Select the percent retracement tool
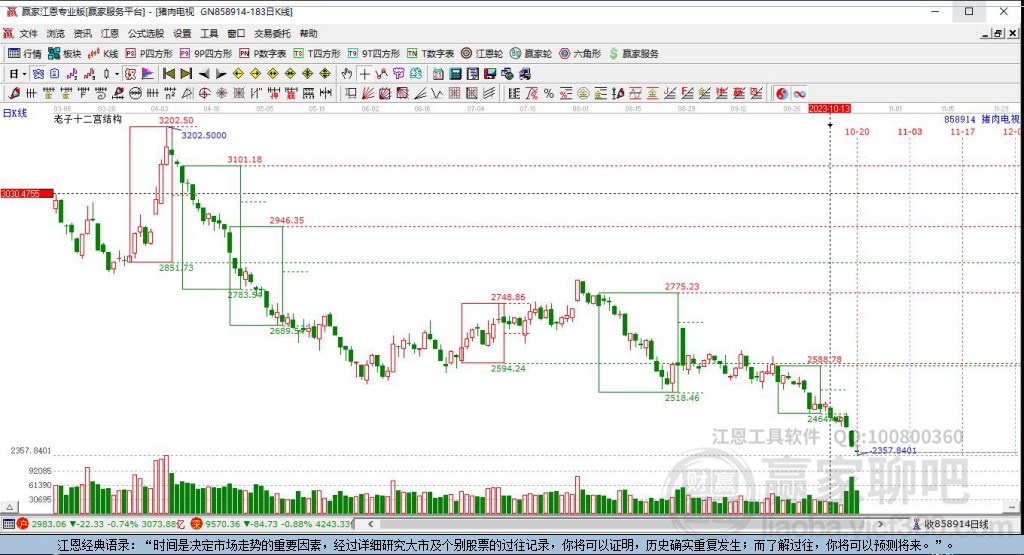 [x=549, y=93]
